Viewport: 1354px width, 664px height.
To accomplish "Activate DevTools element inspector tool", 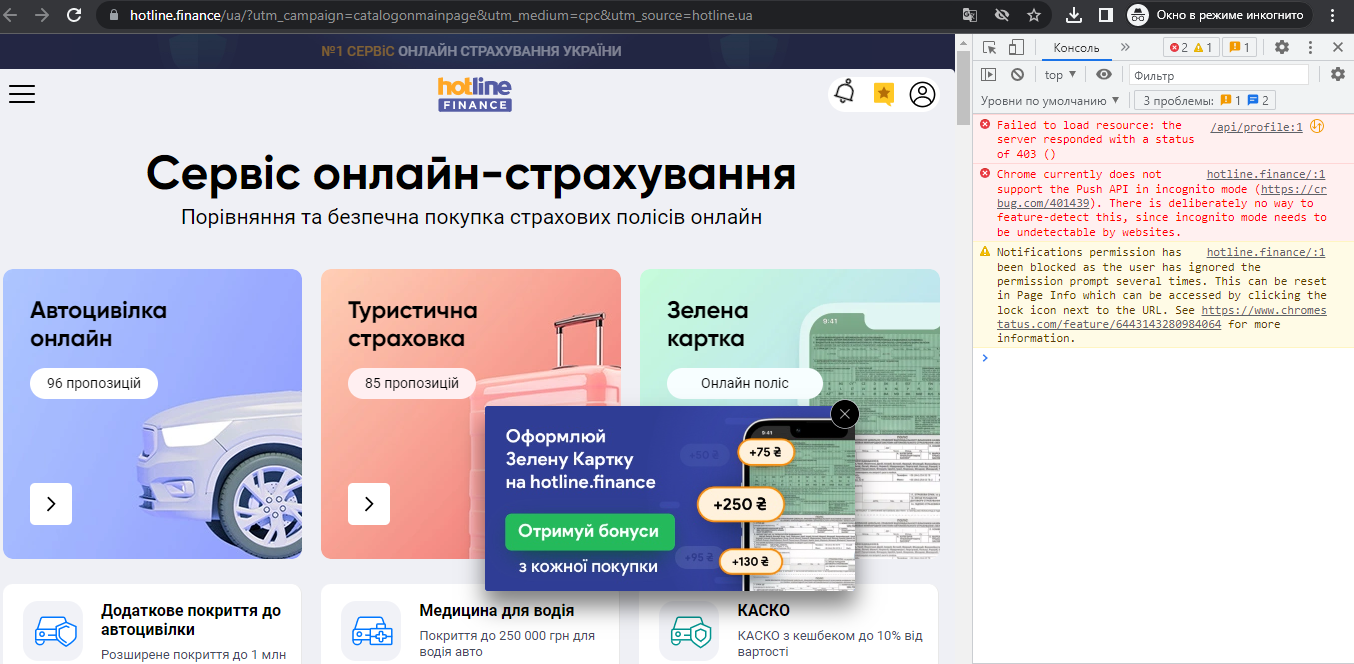I will [x=989, y=47].
